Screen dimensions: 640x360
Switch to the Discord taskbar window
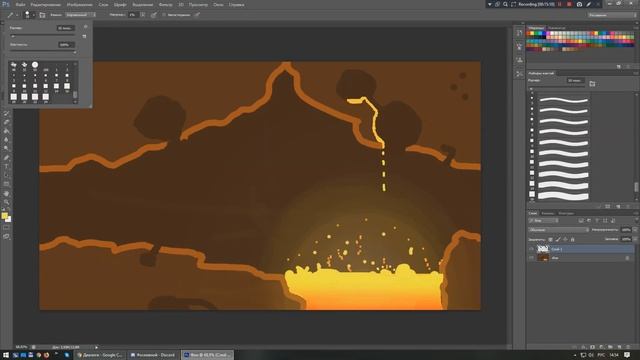[x=153, y=355]
